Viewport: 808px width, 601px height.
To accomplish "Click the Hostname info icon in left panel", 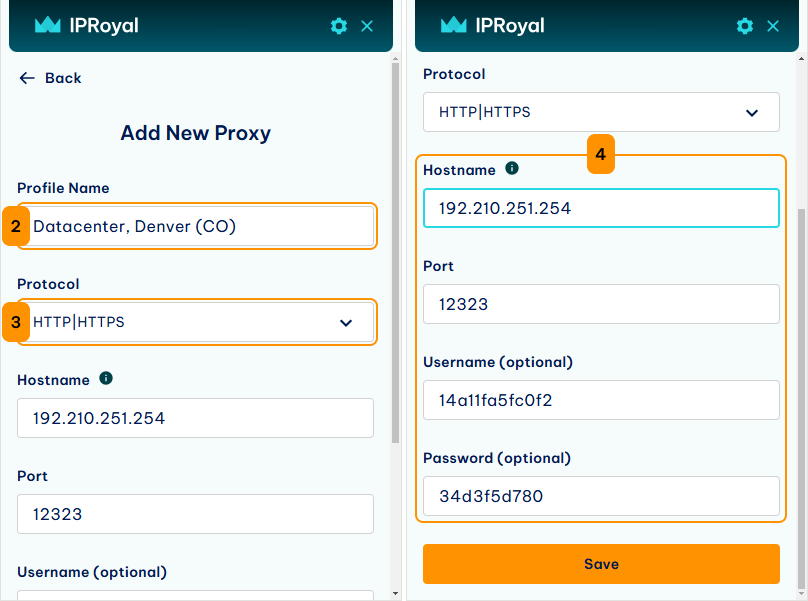I will (106, 378).
